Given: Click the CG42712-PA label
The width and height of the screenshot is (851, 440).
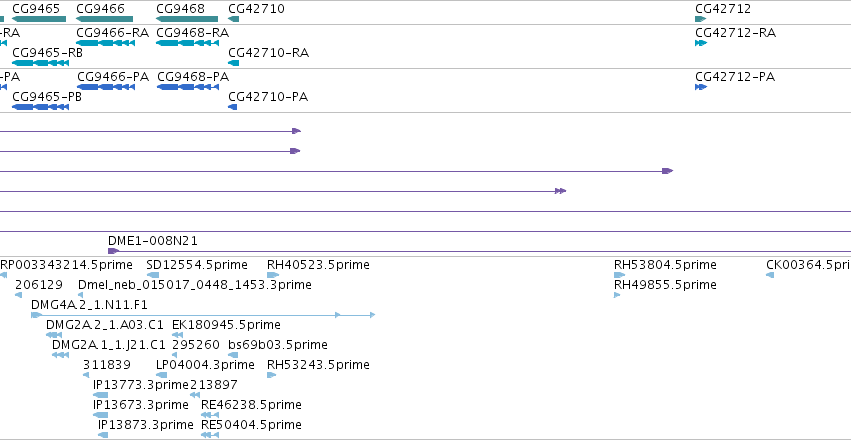Looking at the screenshot, I should click(735, 77).
